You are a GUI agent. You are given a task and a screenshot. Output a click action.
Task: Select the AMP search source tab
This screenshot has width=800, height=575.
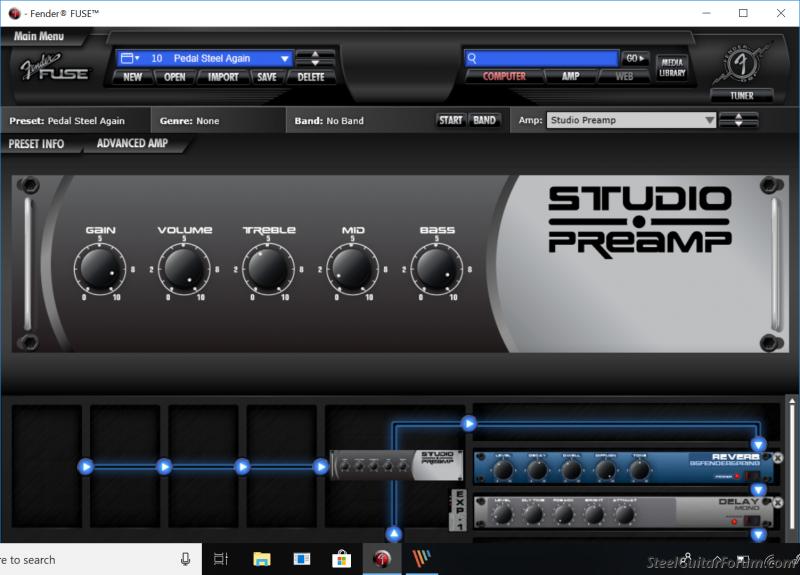click(x=570, y=77)
